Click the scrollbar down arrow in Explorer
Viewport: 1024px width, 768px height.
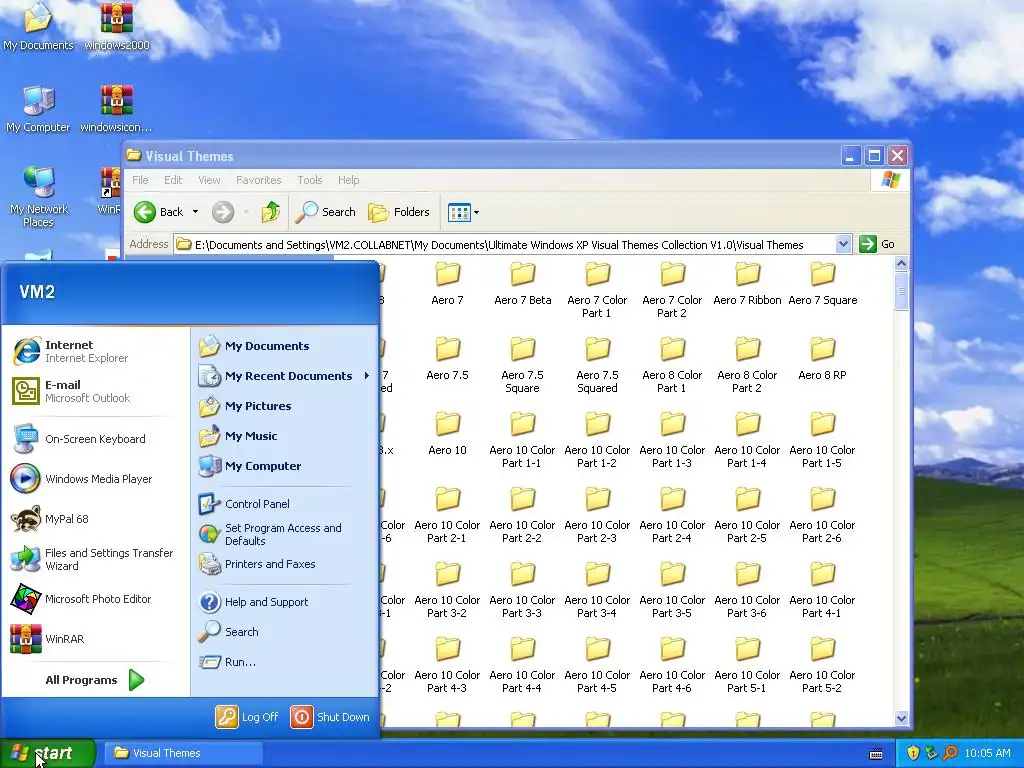click(901, 718)
